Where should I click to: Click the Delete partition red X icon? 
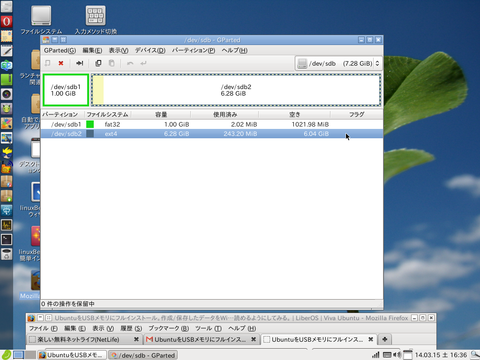pos(61,63)
